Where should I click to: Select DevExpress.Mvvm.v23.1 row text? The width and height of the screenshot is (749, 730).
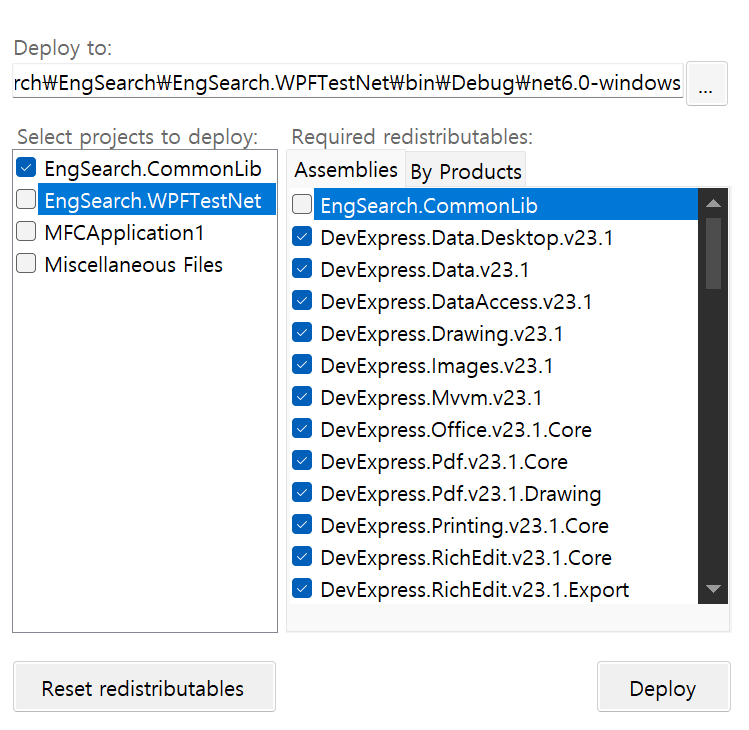[431, 398]
